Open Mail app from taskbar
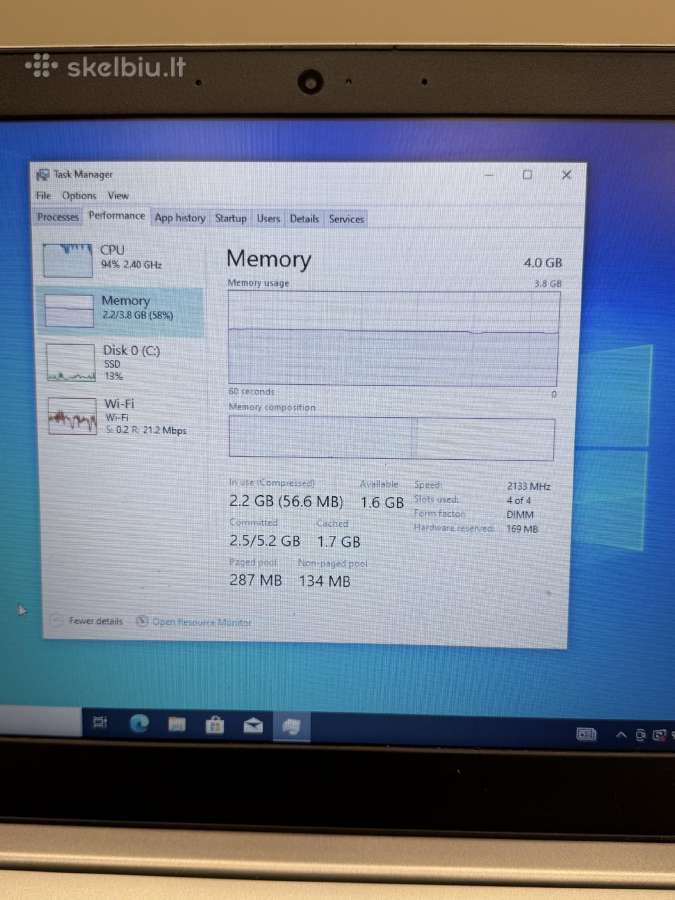Viewport: 675px width, 900px height. tap(253, 727)
